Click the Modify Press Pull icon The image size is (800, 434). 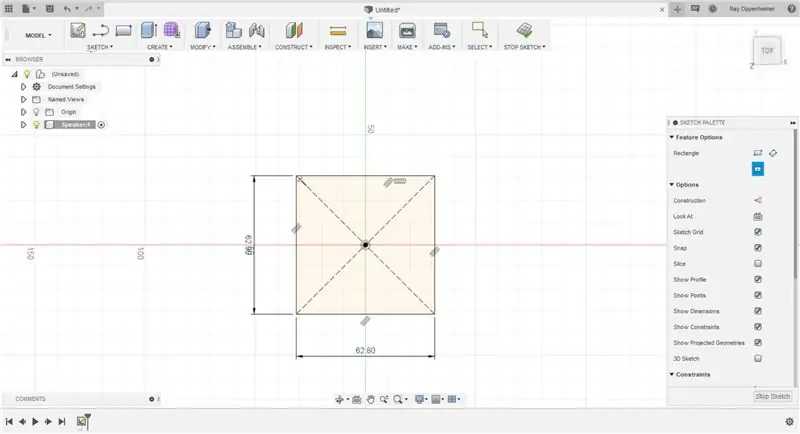click(203, 30)
